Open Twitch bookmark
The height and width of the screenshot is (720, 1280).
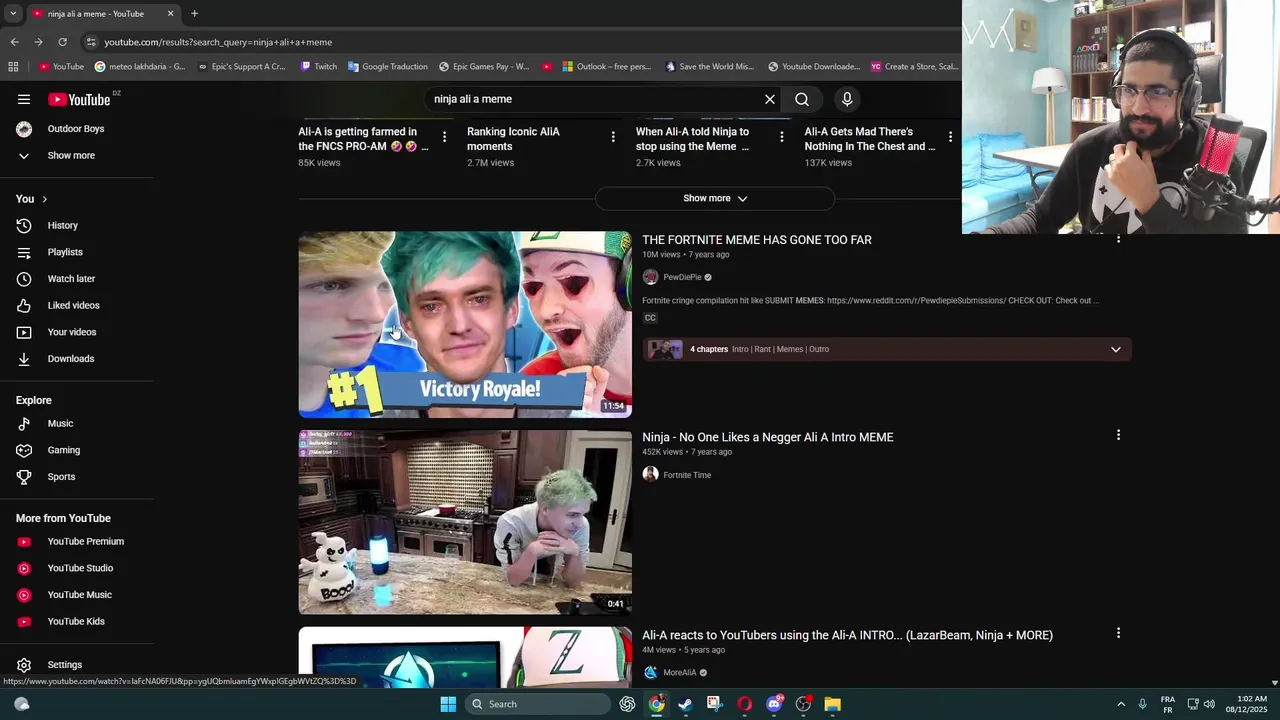pyautogui.click(x=319, y=66)
